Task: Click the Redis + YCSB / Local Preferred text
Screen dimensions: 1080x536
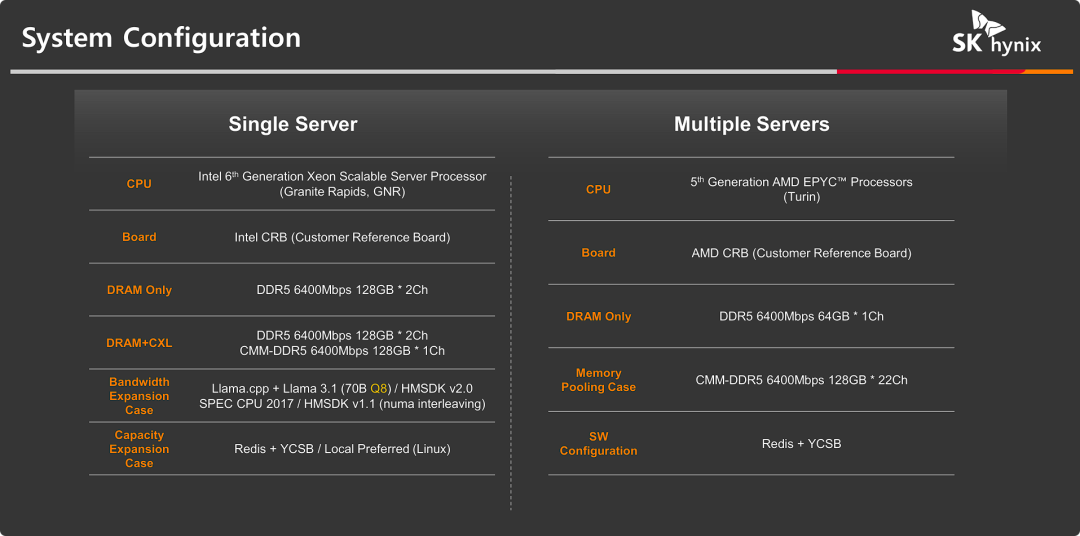Action: point(342,449)
